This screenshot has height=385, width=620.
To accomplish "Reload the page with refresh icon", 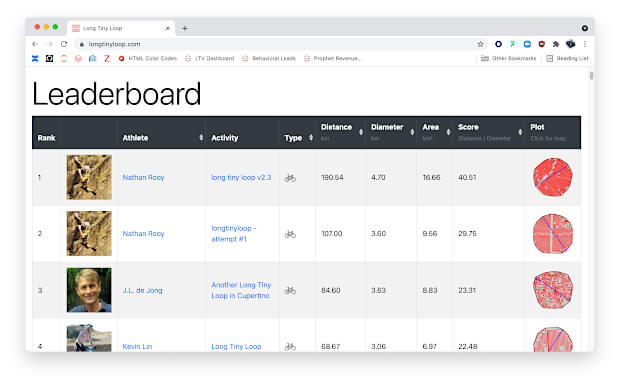I will pos(64,44).
